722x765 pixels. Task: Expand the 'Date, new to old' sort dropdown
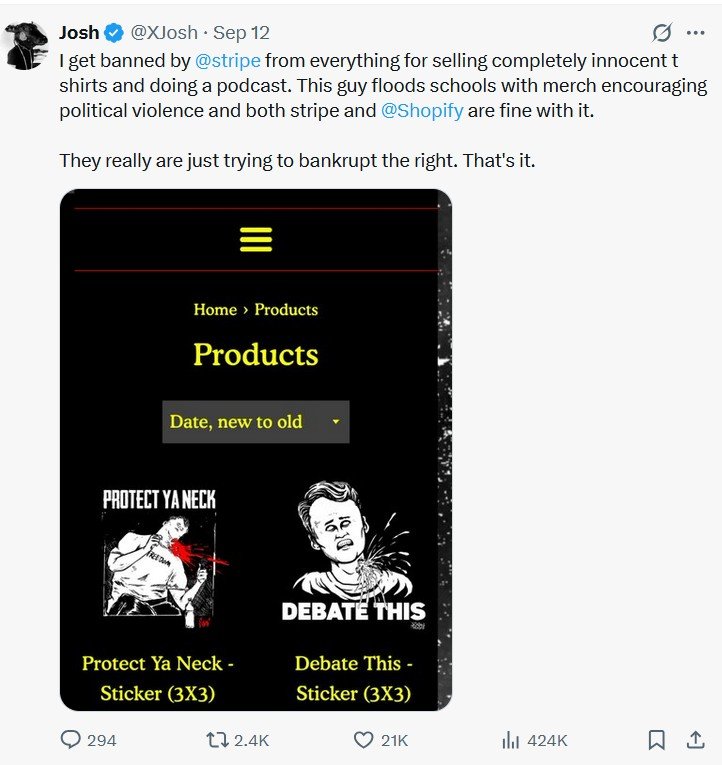point(255,422)
